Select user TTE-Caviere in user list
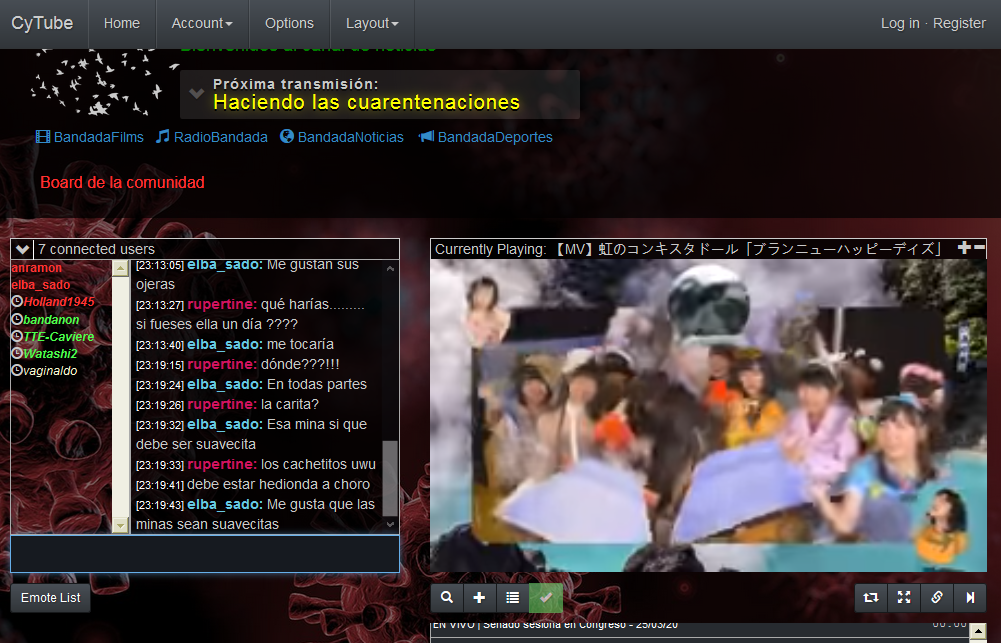This screenshot has height=643, width=1001. [59, 337]
